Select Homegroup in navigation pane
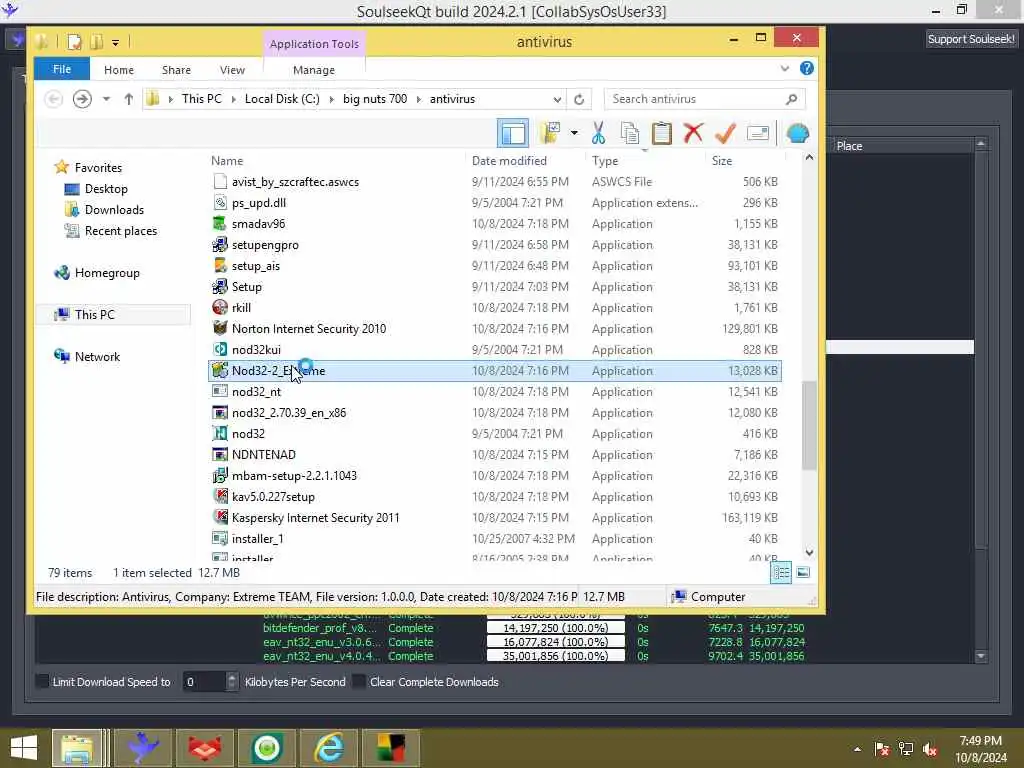This screenshot has height=768, width=1024. [106, 273]
